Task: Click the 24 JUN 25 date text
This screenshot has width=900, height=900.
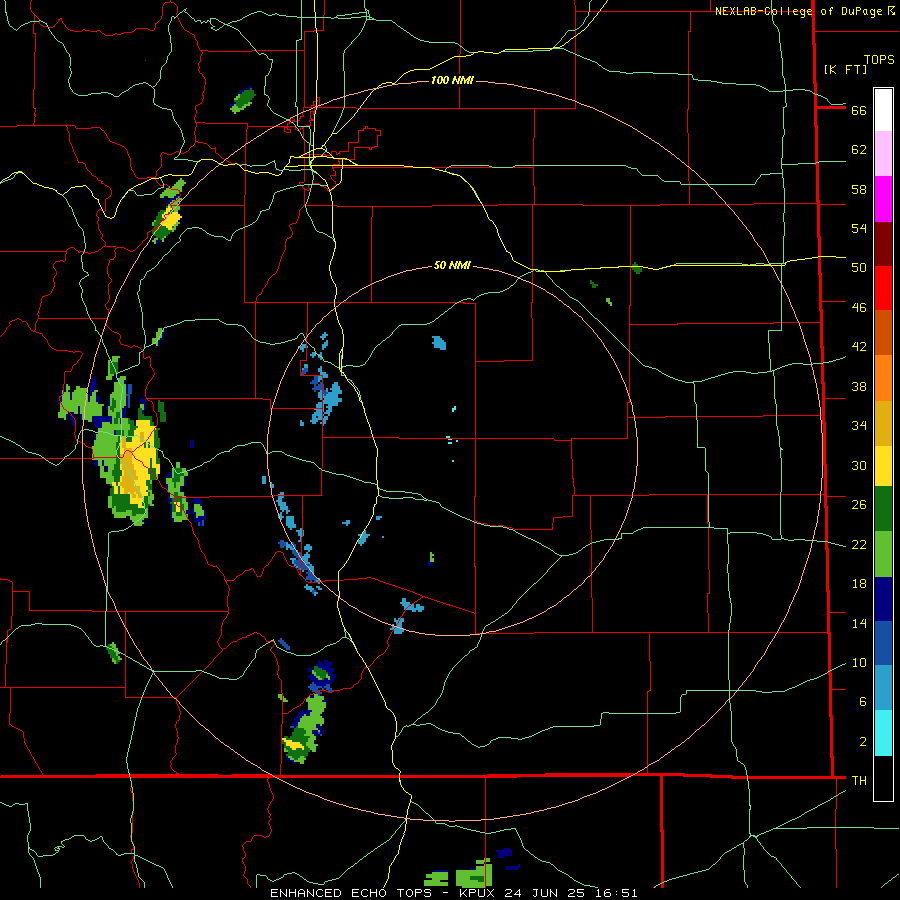Action: (547, 893)
